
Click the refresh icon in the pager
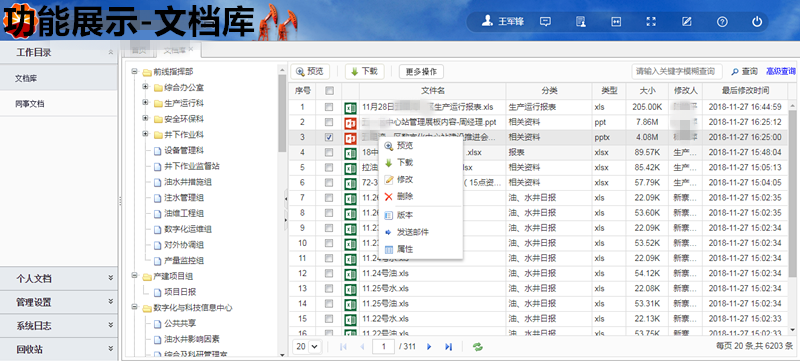coord(478,347)
